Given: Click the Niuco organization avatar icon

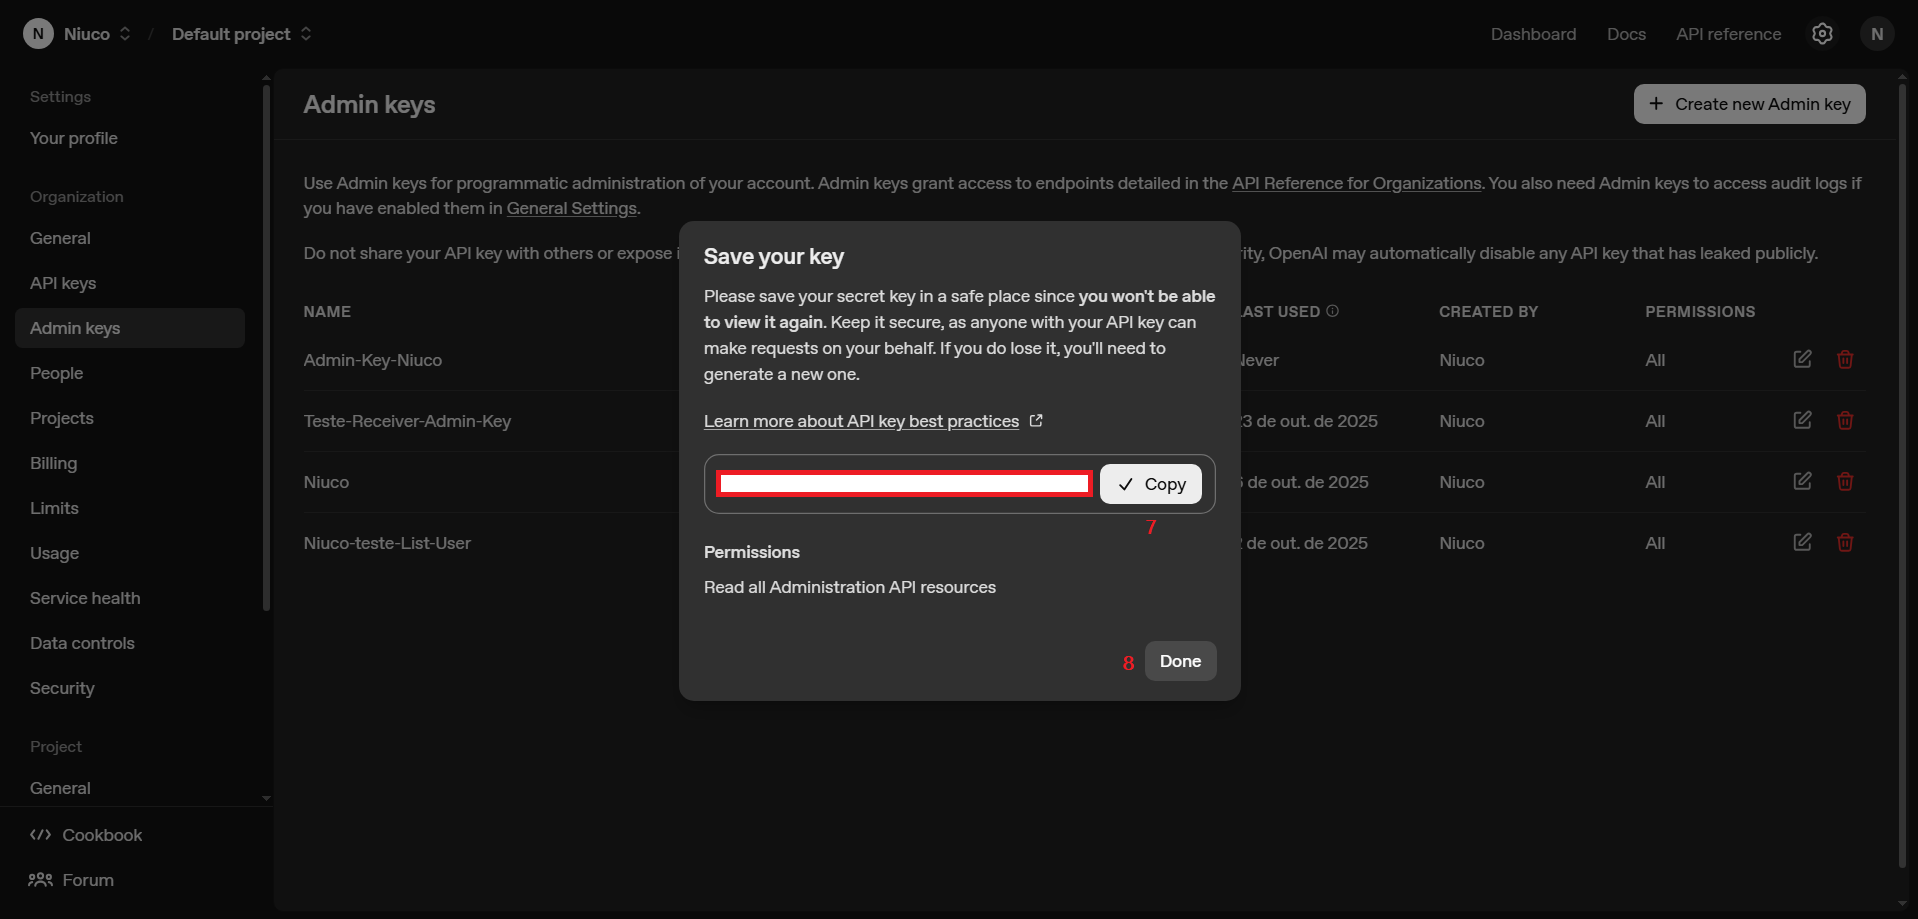Looking at the screenshot, I should point(38,34).
